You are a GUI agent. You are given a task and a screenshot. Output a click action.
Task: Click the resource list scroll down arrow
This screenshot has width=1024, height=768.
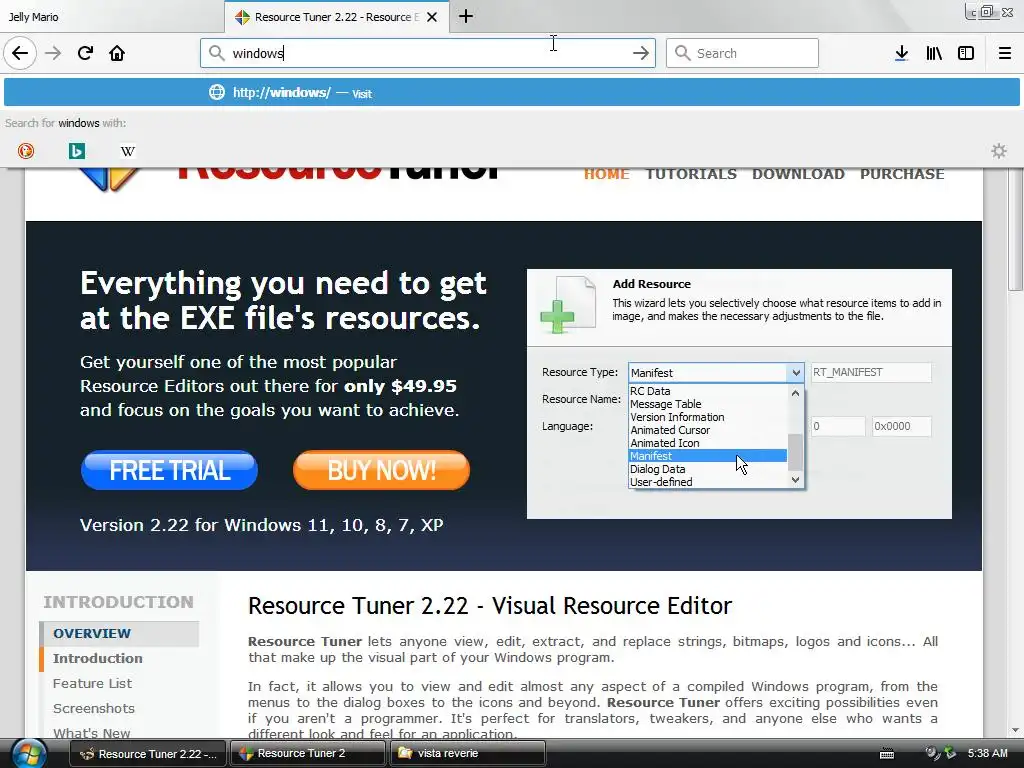pos(795,480)
